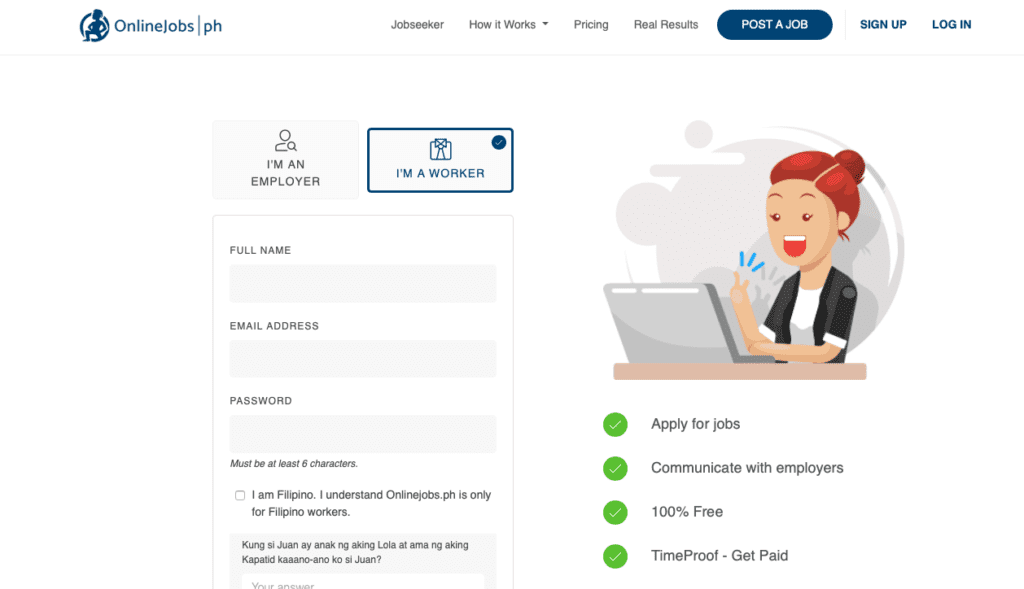The height and width of the screenshot is (589, 1024).
Task: Click the green check beside TimeProof
Action: click(615, 556)
